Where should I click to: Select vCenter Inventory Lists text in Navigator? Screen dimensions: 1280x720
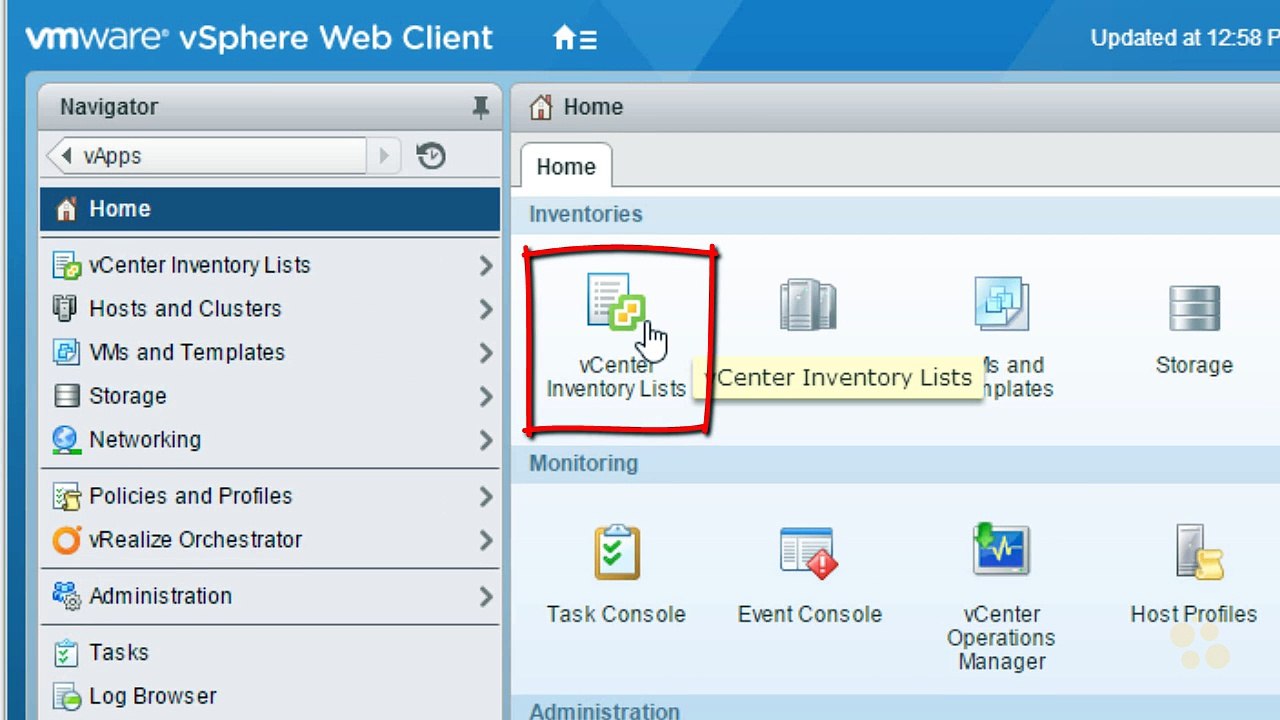pos(200,265)
